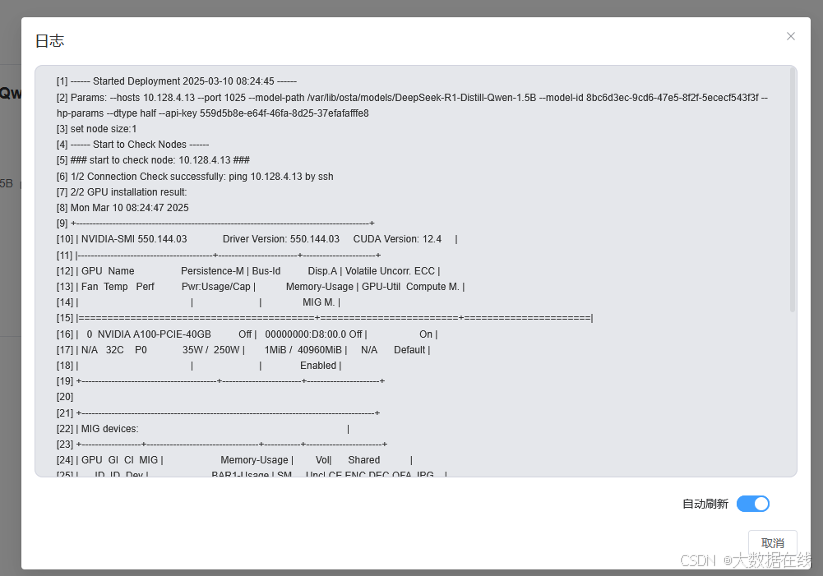Click line 7 GPU installation result

tap(121, 192)
